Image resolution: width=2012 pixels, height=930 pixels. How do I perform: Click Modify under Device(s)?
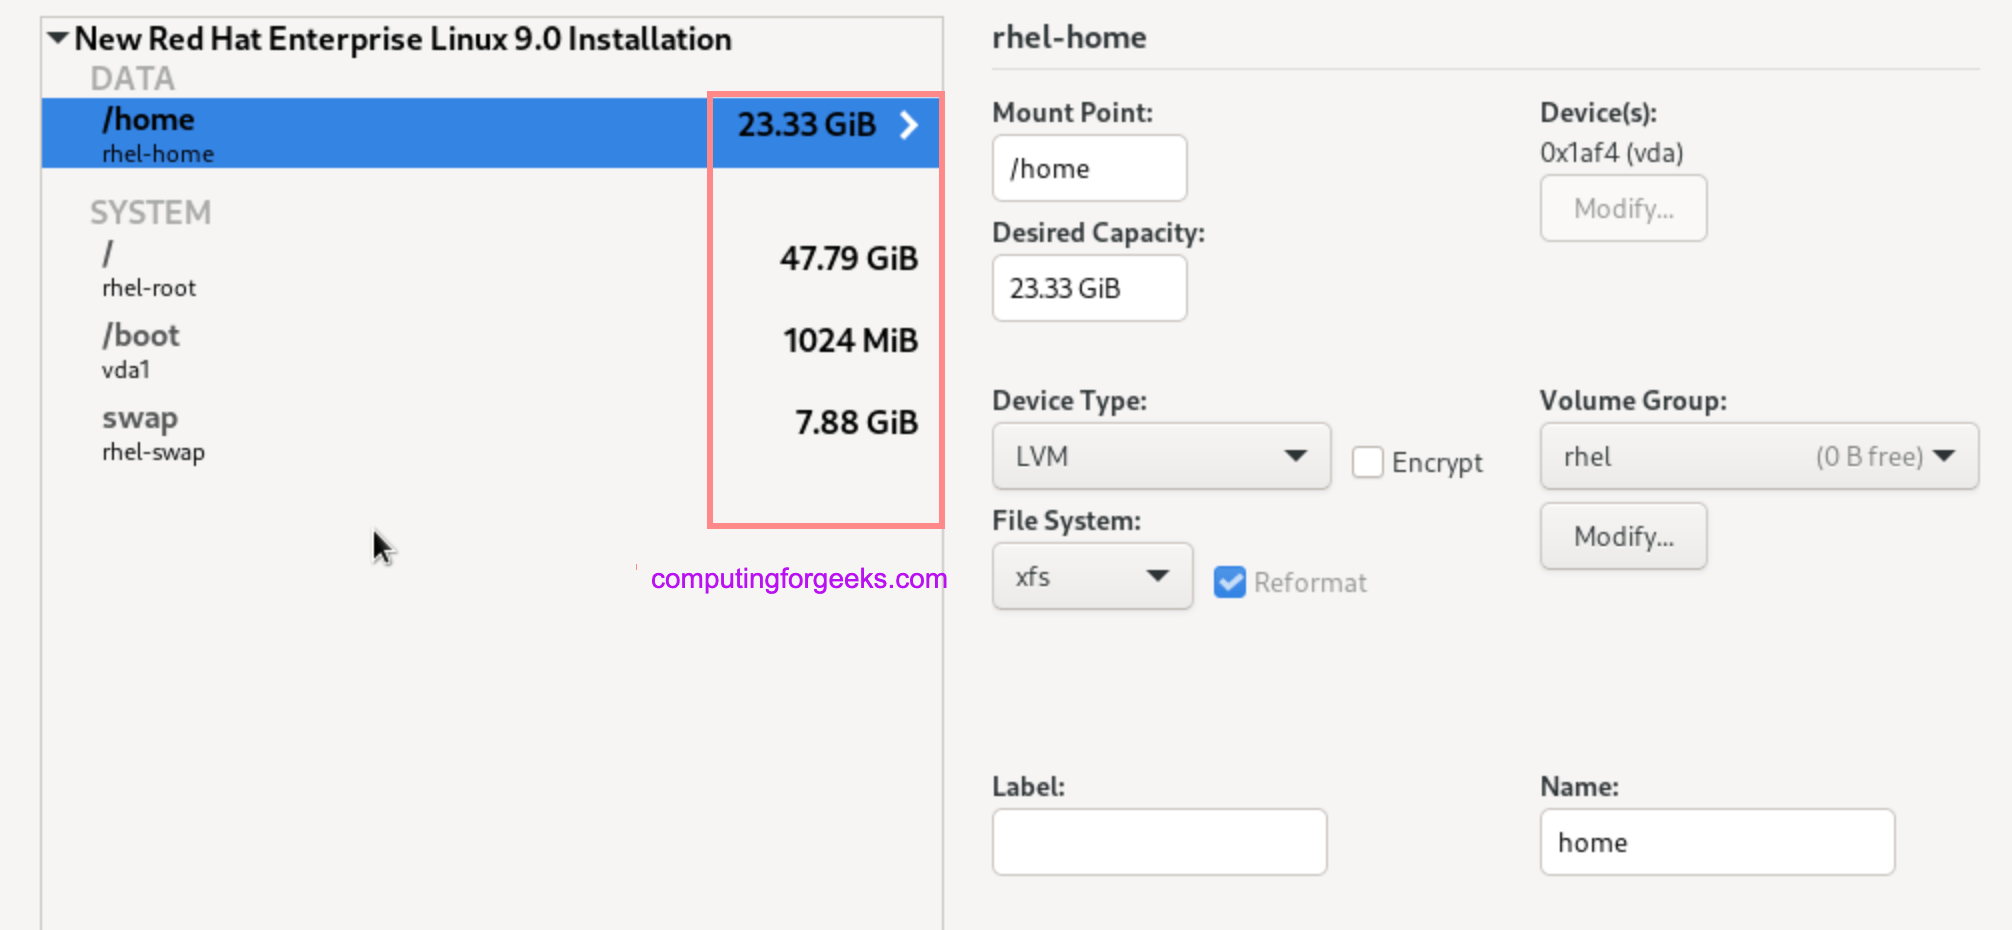(1622, 208)
